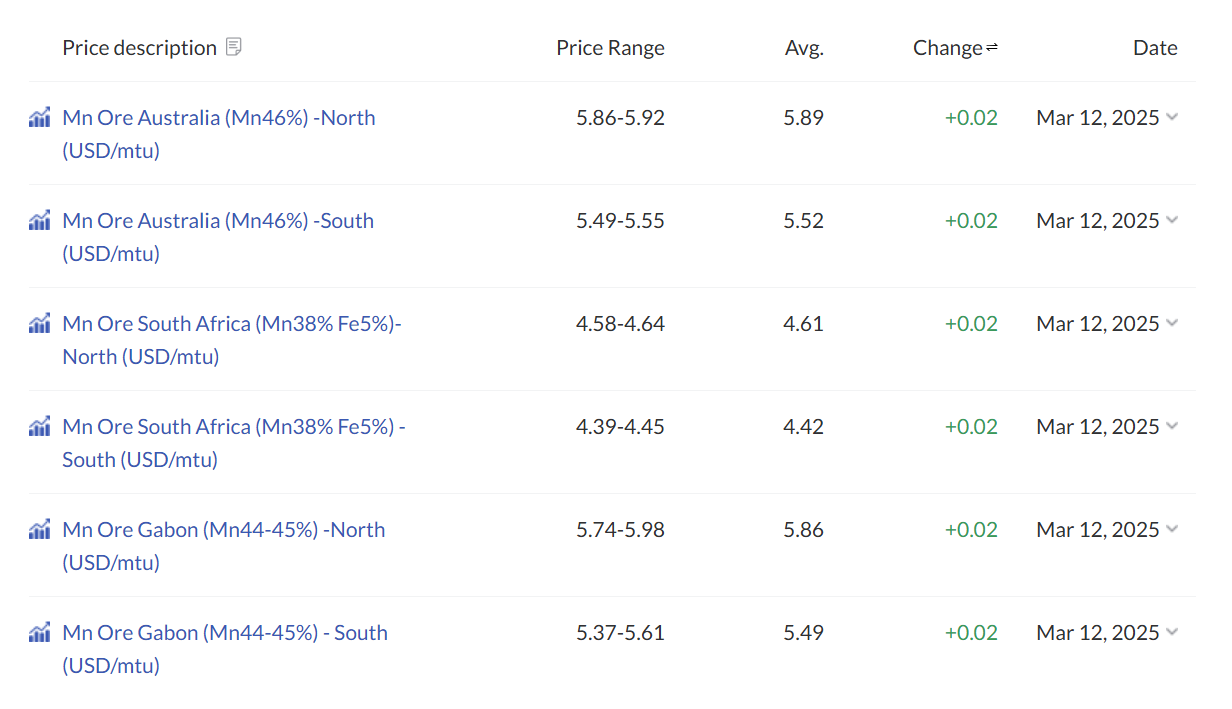This screenshot has width=1232, height=709.
Task: Open Mn Ore Gabon (Mn44-45%) - South link
Action: point(225,649)
